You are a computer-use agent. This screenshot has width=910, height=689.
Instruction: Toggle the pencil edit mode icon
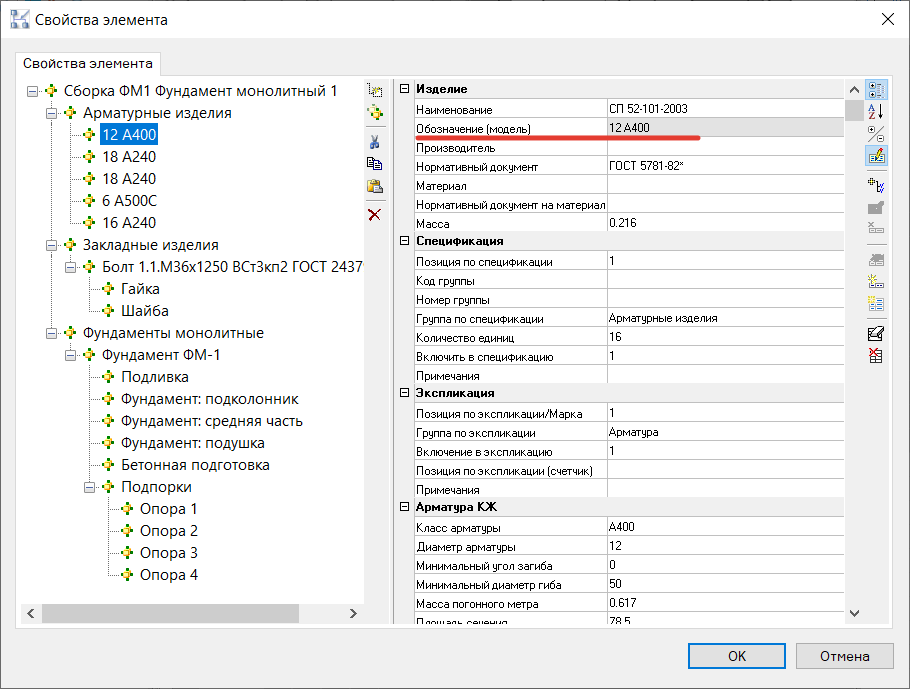pyautogui.click(x=875, y=155)
